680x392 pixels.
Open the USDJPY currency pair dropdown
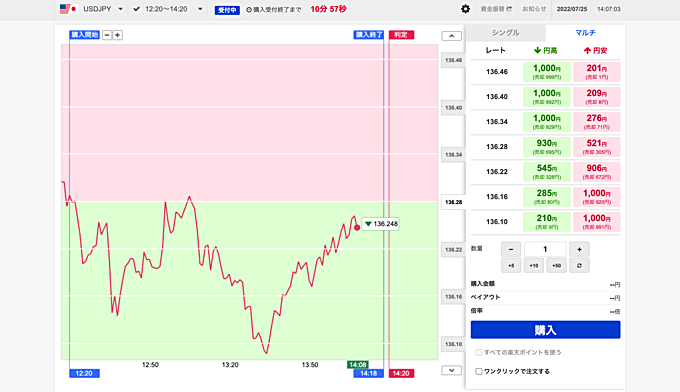pos(103,9)
